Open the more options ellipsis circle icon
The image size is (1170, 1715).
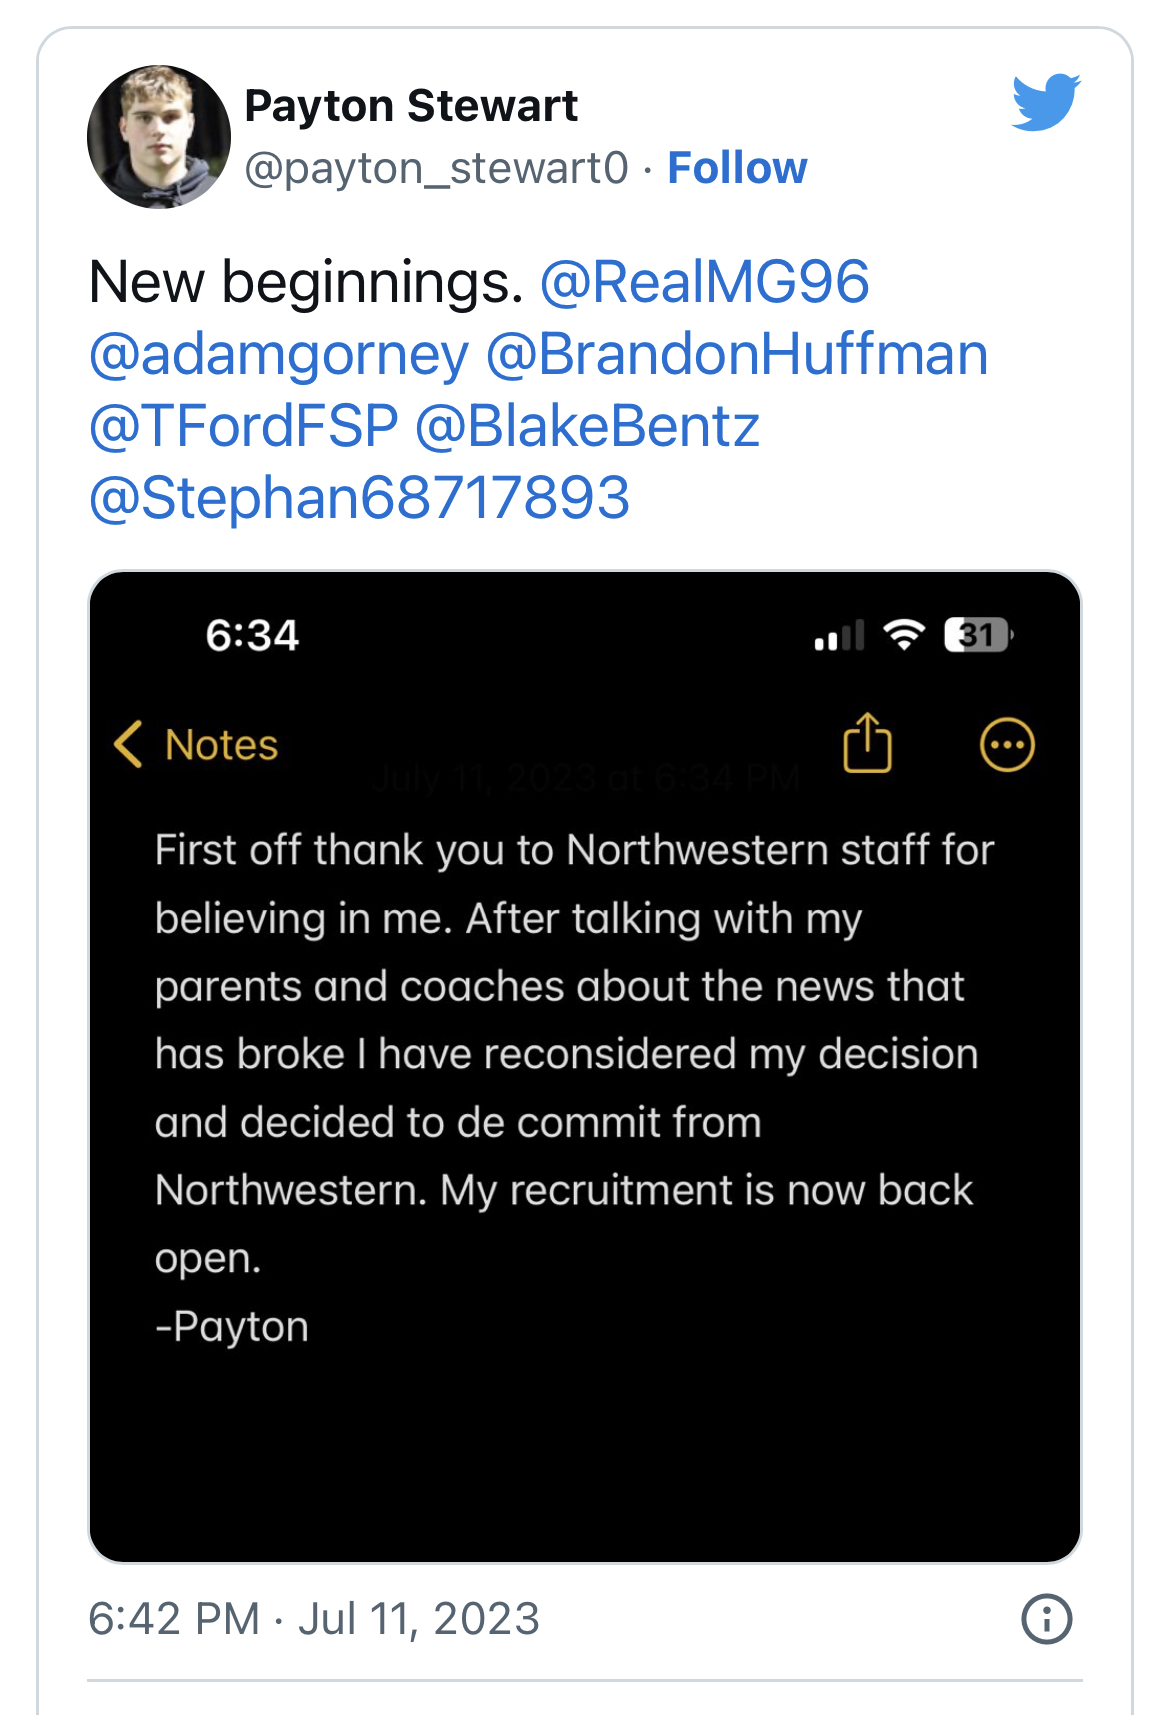click(x=1006, y=745)
